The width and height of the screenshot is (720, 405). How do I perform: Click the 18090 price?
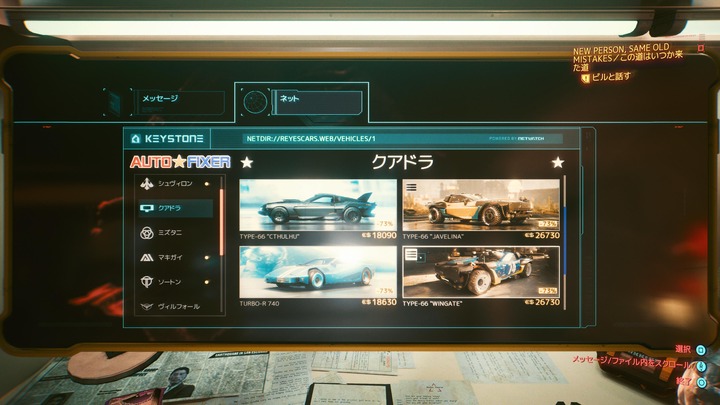tap(379, 236)
